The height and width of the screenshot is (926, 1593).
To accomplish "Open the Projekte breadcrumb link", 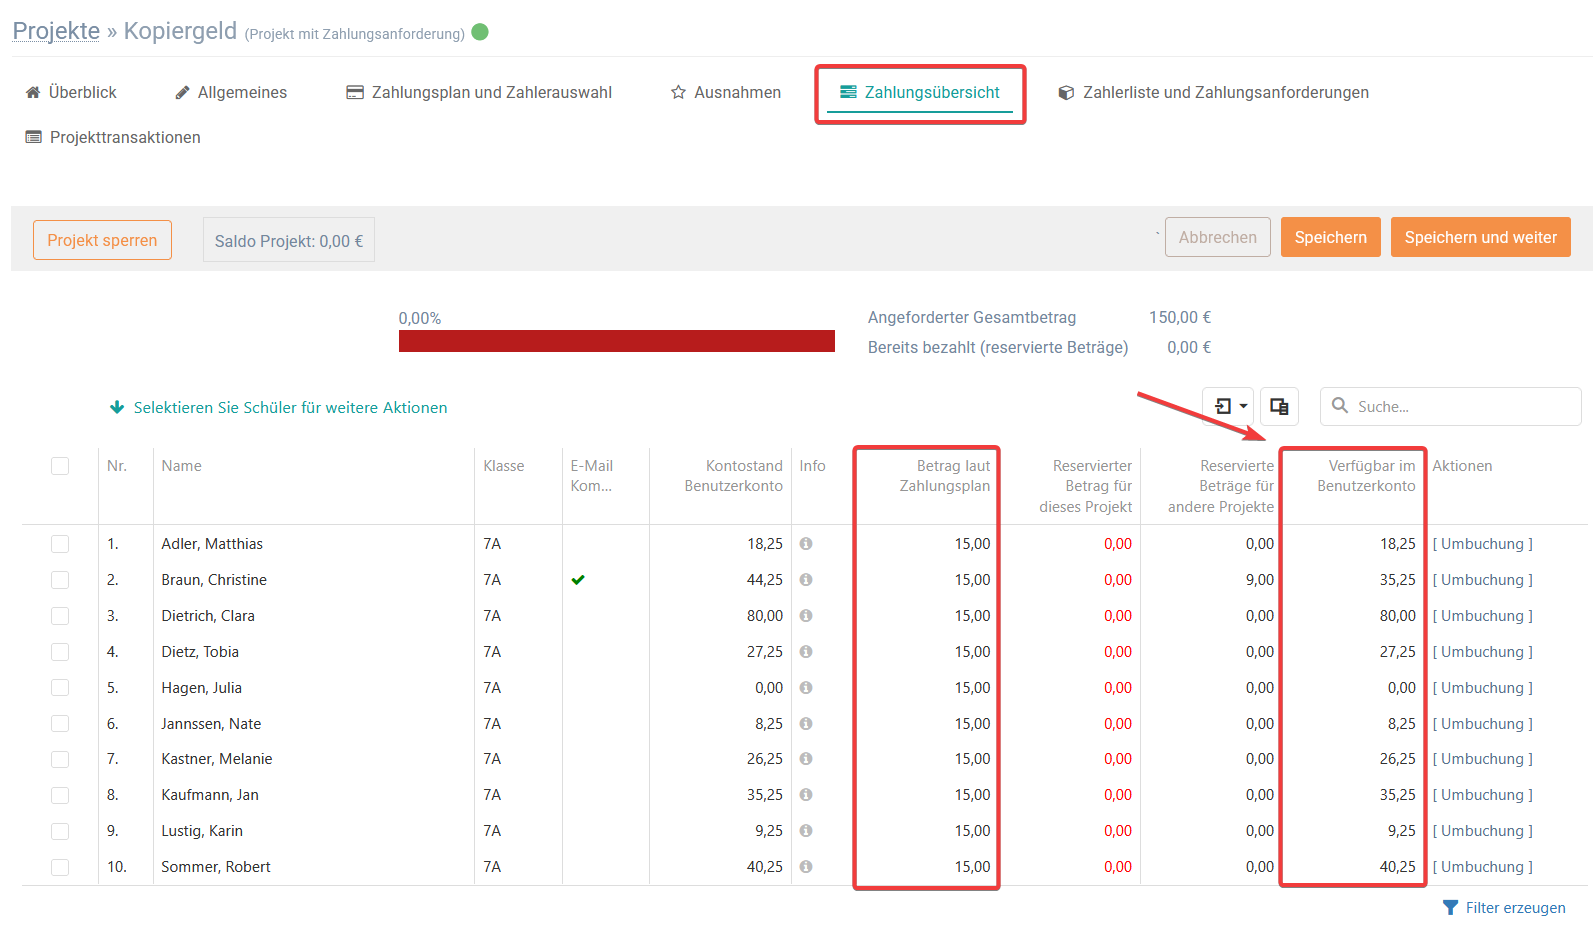I will tap(56, 31).
